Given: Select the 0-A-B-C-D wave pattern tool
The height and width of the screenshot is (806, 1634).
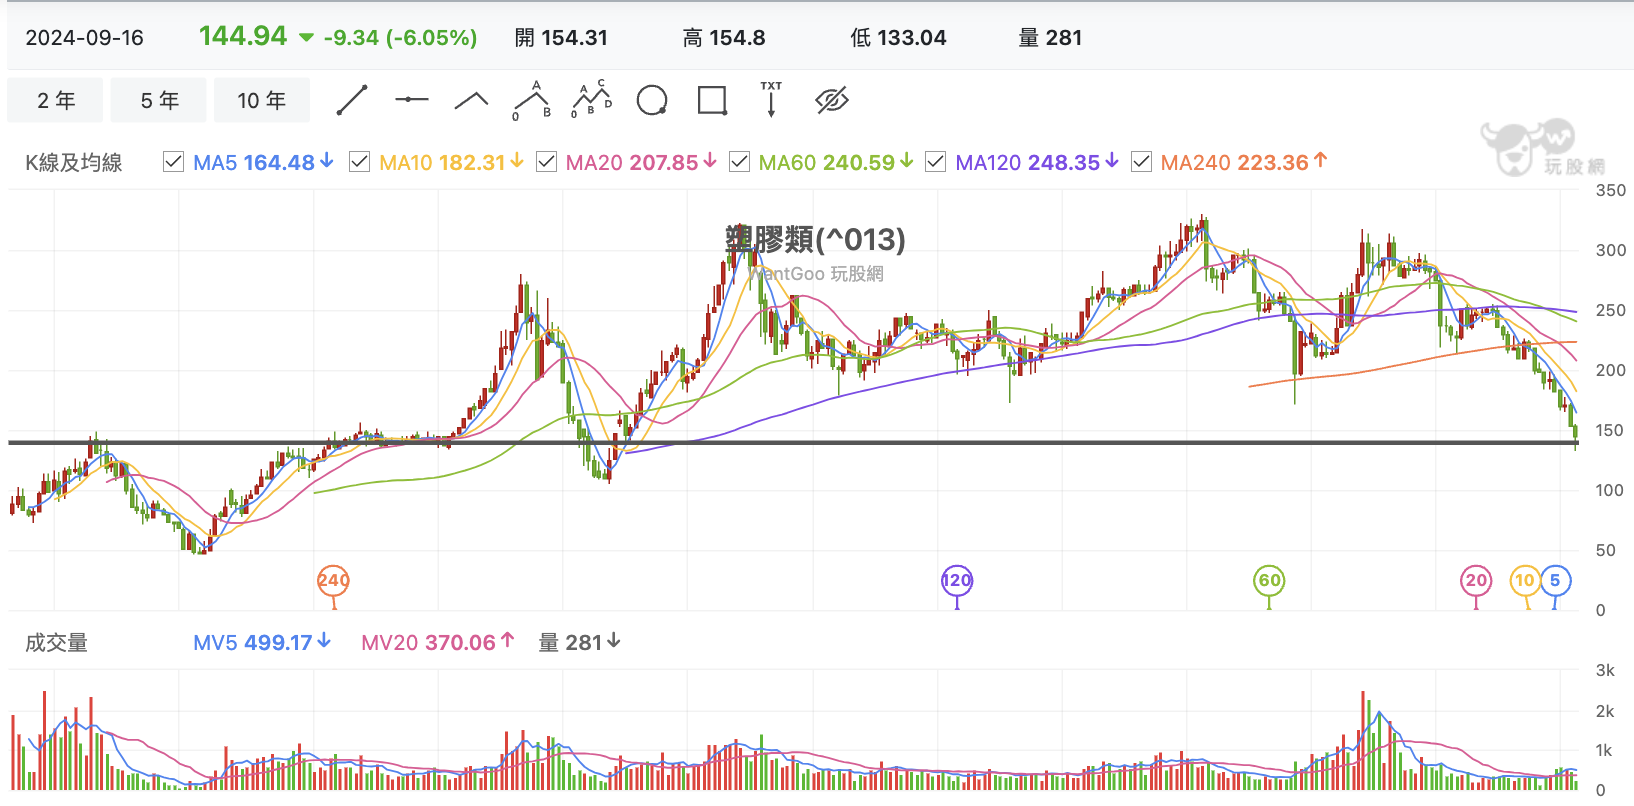Looking at the screenshot, I should pyautogui.click(x=591, y=99).
